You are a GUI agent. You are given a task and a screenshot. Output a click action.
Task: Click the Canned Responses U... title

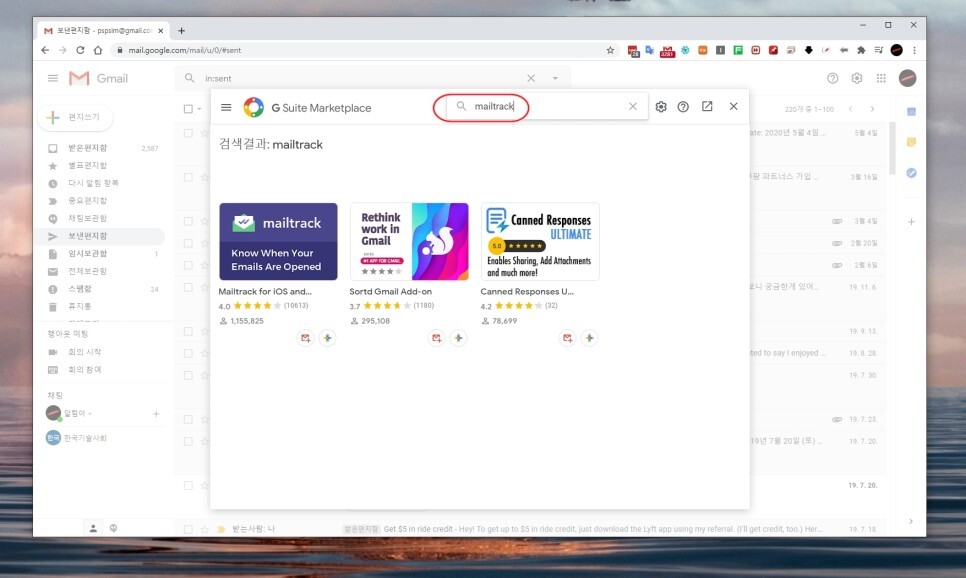coord(527,291)
